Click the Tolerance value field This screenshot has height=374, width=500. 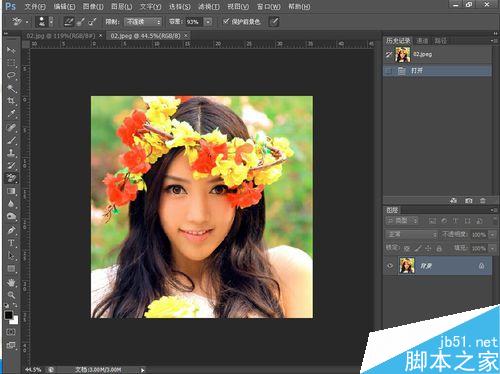tap(194, 22)
